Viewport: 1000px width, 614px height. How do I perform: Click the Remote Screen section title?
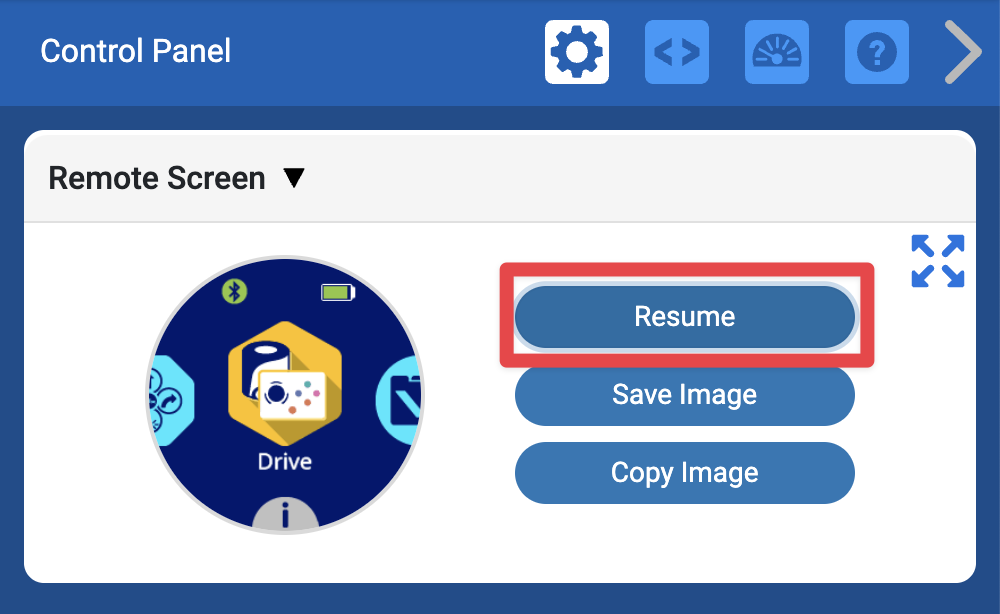(x=157, y=178)
